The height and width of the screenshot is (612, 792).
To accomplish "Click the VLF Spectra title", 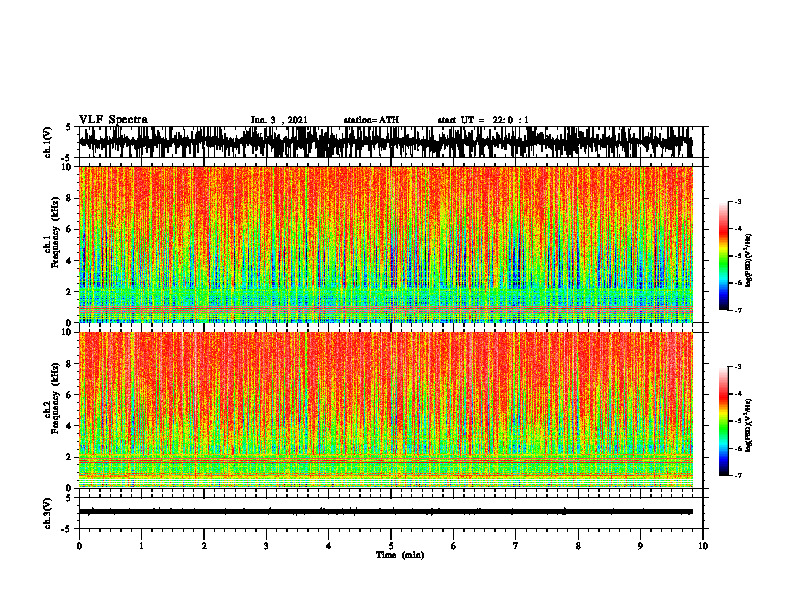I will point(113,120).
